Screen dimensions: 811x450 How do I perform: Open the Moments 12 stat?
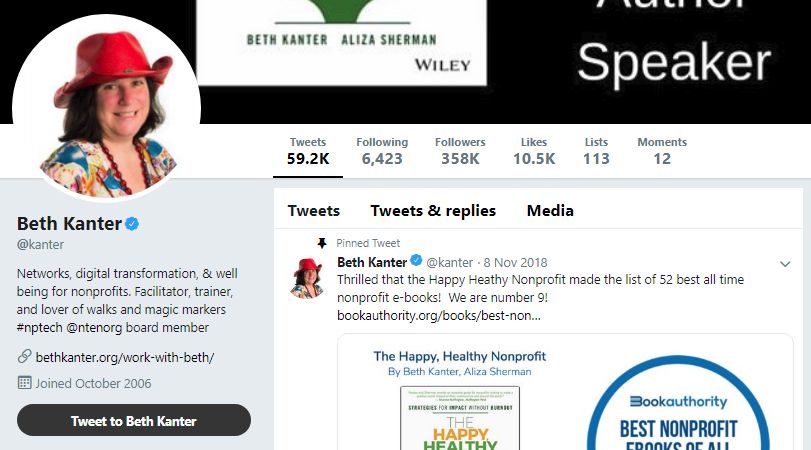click(662, 151)
